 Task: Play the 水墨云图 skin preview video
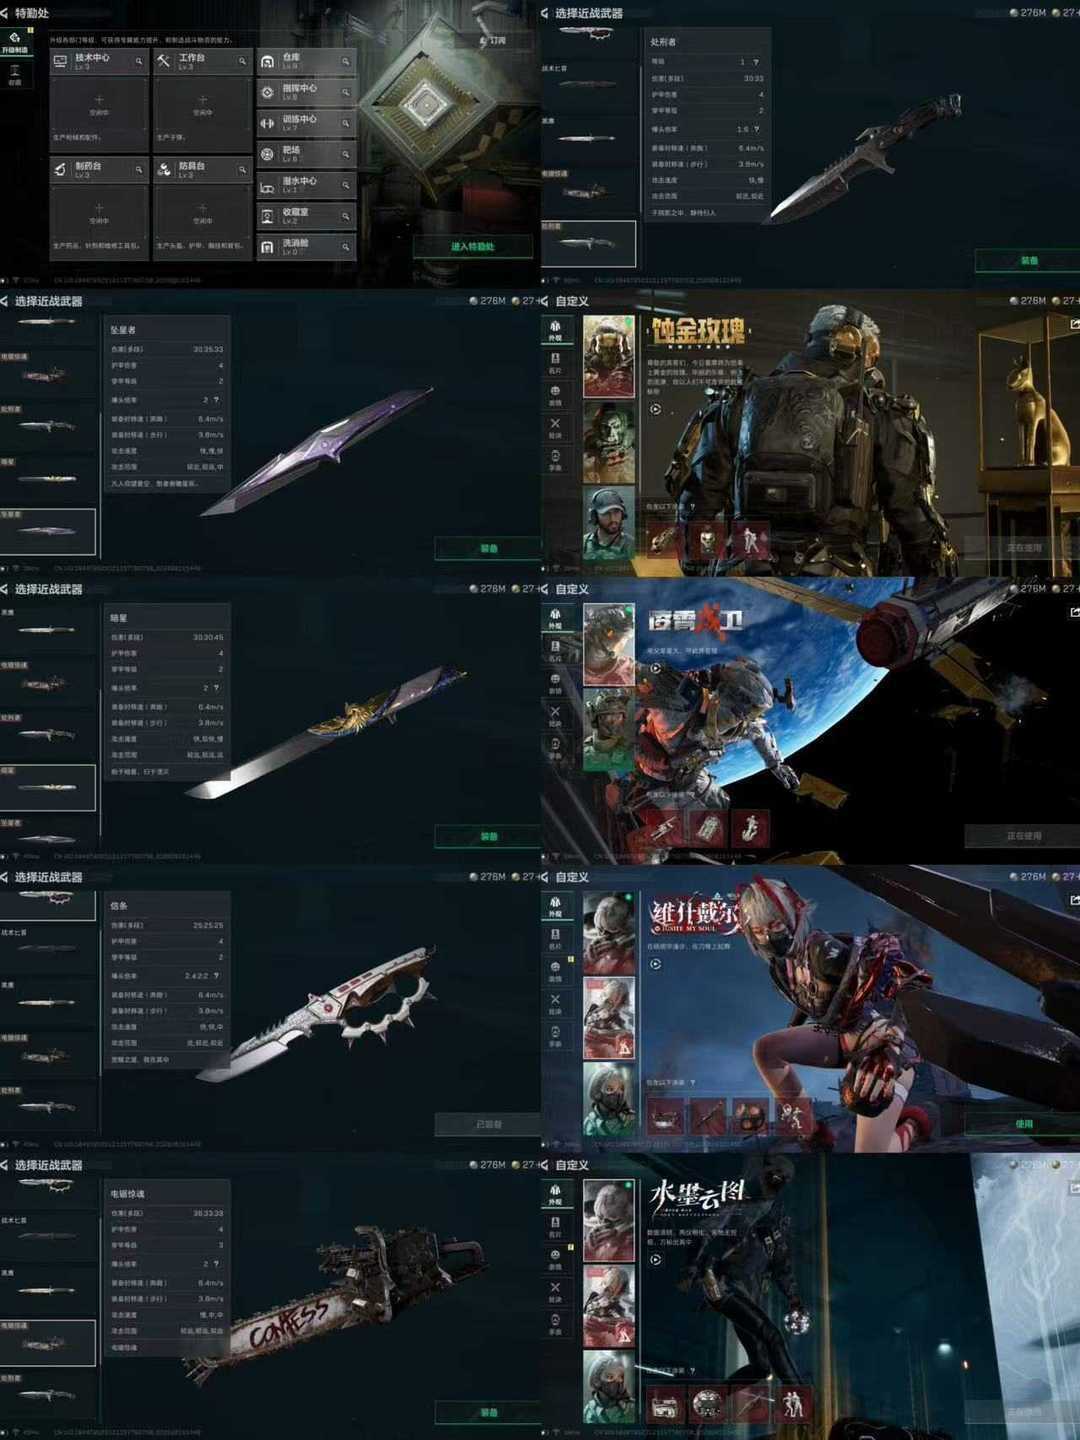click(x=655, y=1259)
